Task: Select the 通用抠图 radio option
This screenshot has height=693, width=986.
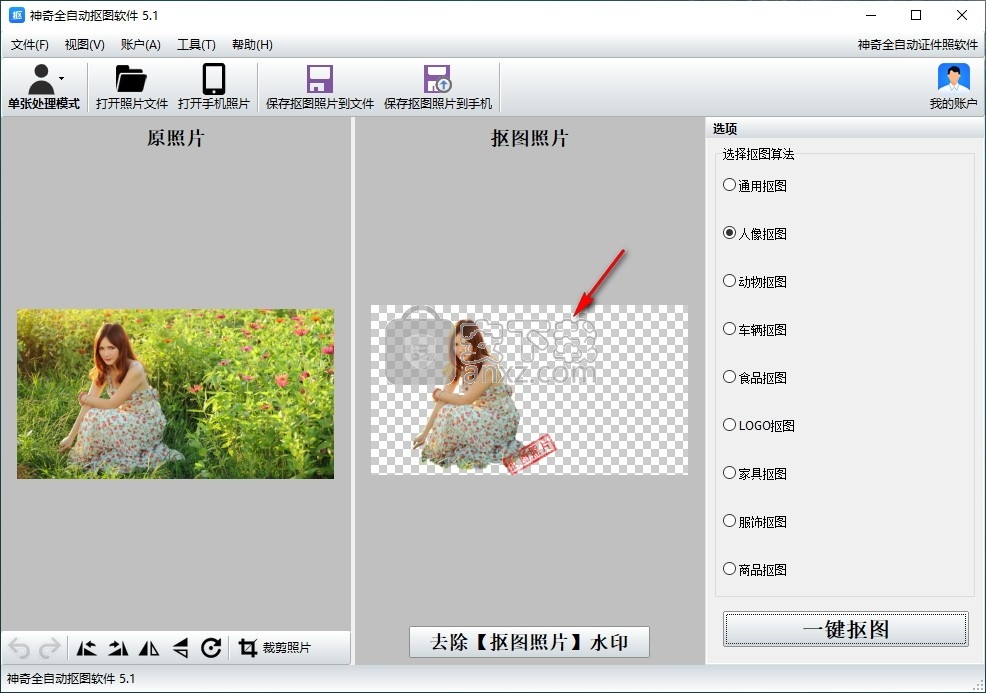Action: [730, 185]
